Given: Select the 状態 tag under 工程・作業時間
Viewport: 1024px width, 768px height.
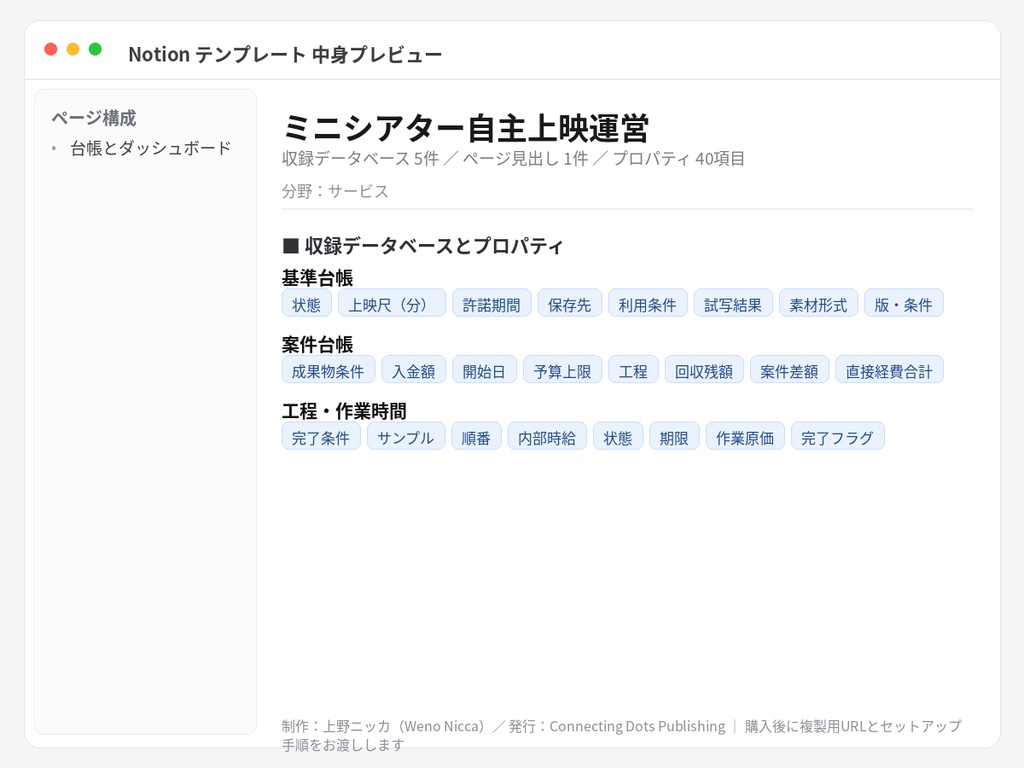Looking at the screenshot, I should click(618, 437).
